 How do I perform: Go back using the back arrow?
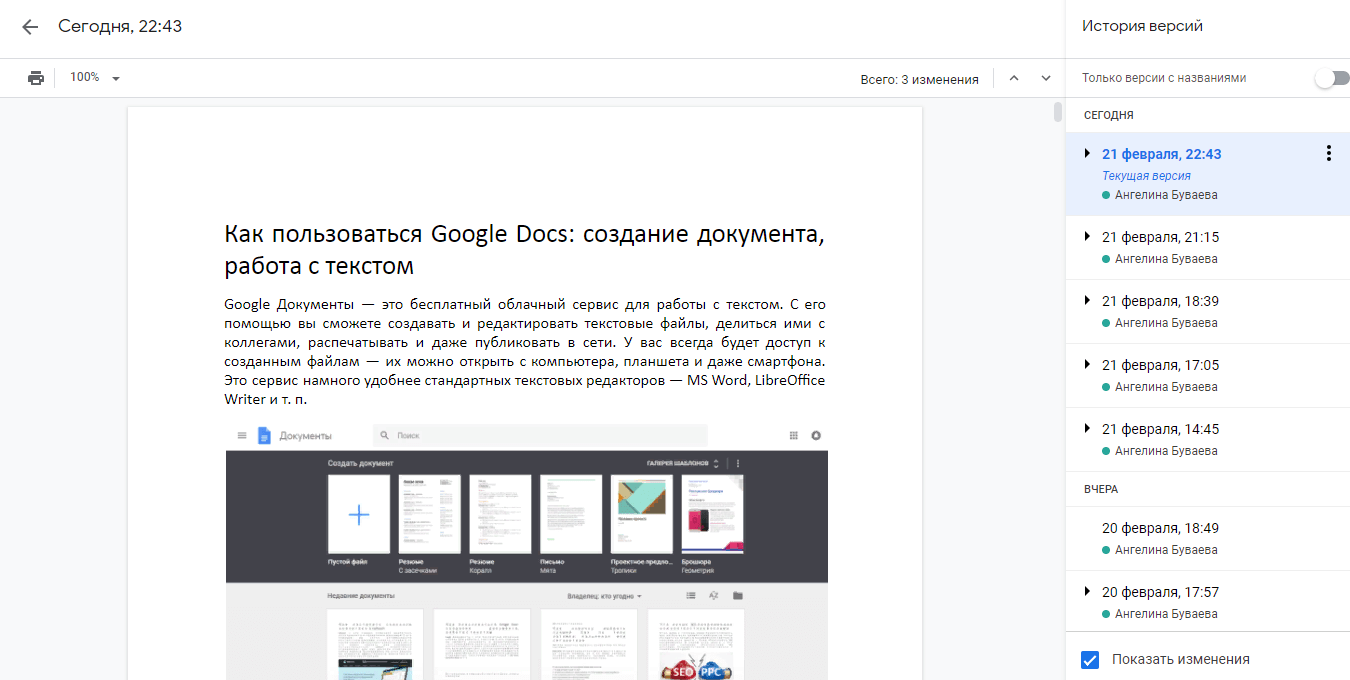(29, 27)
